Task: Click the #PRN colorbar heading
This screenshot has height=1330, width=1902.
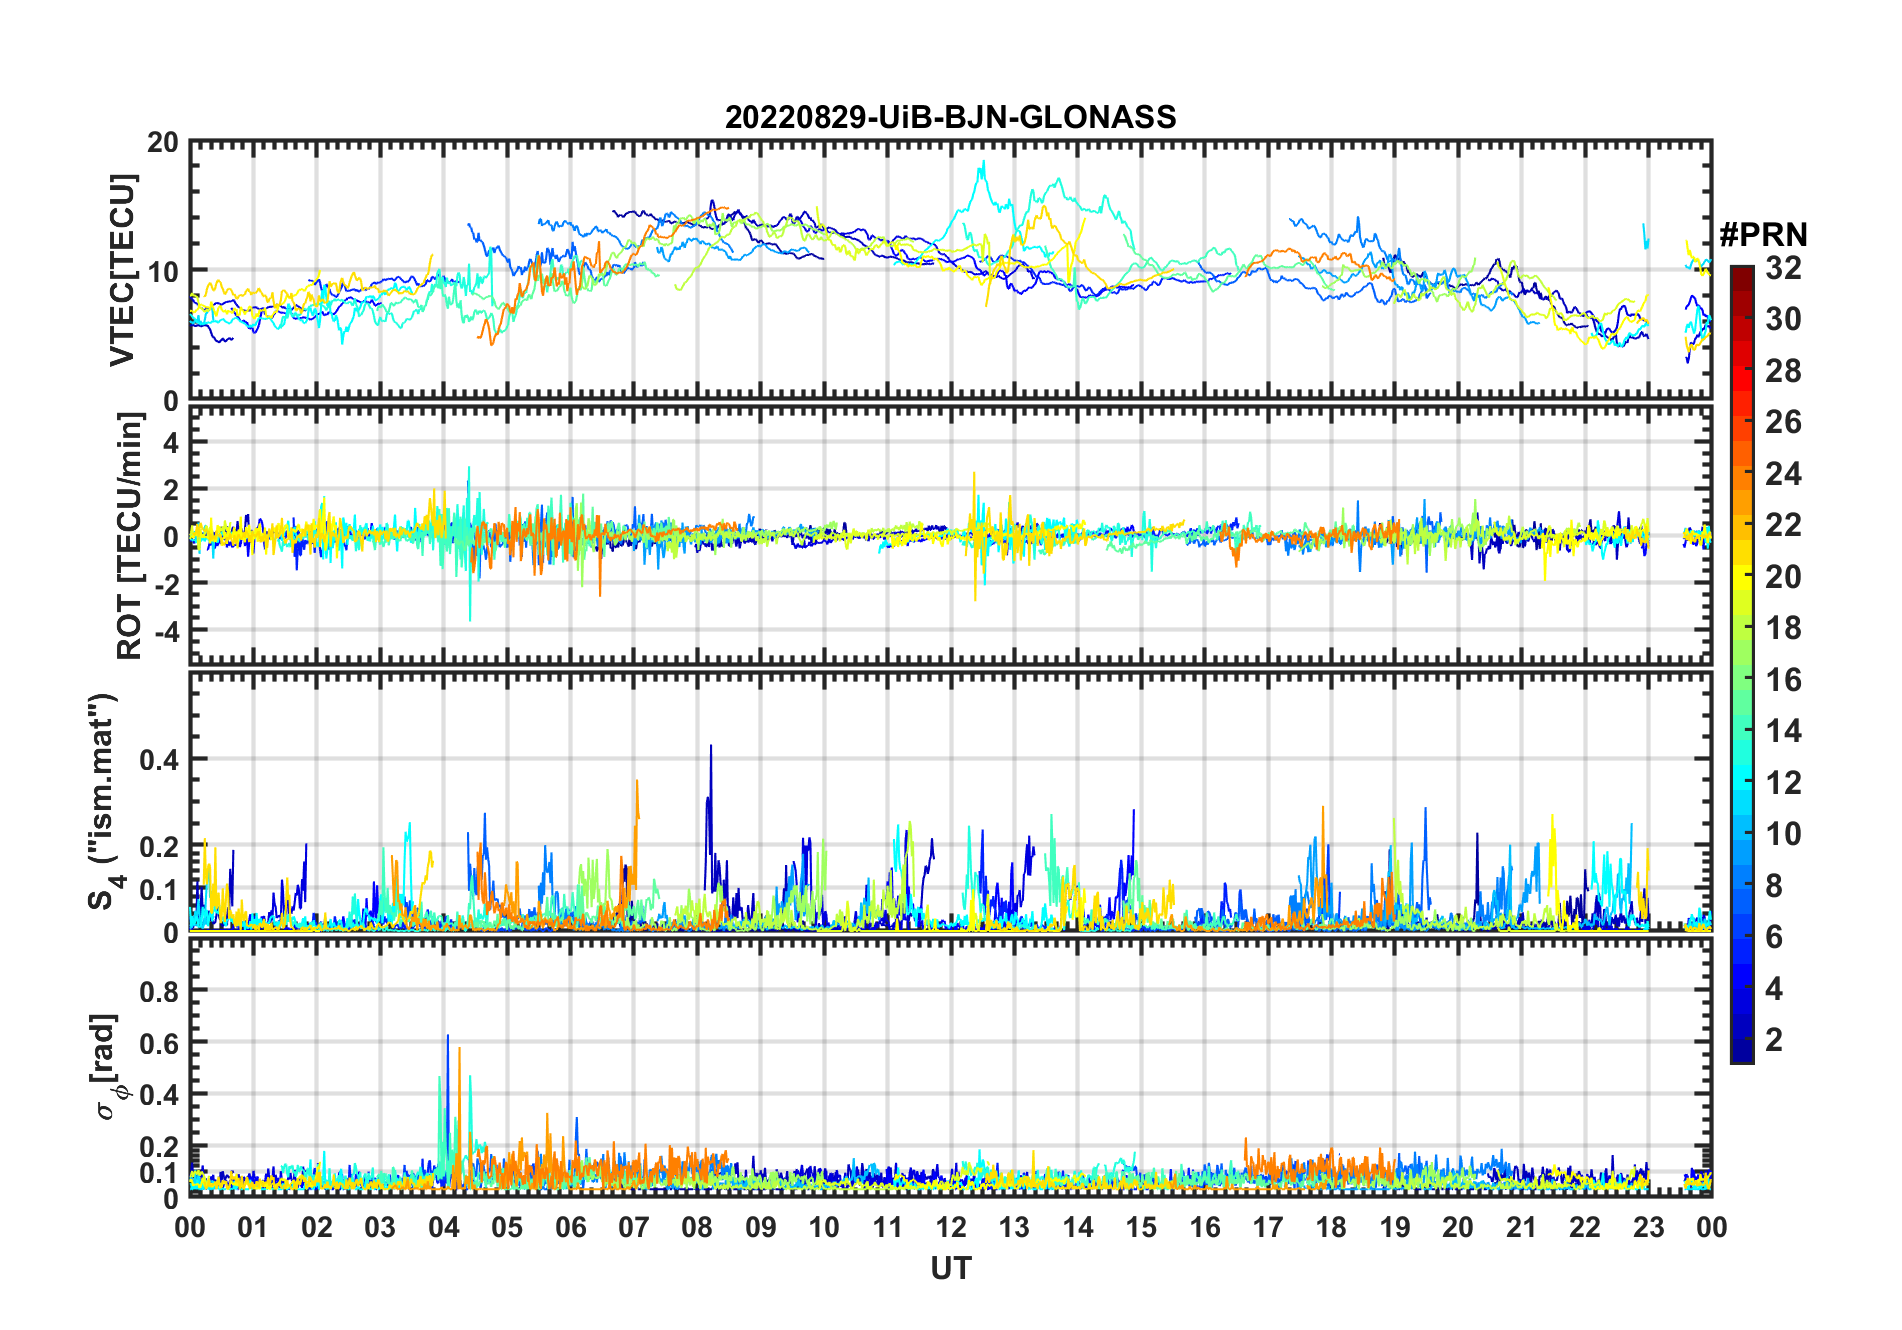Action: pos(1764,235)
